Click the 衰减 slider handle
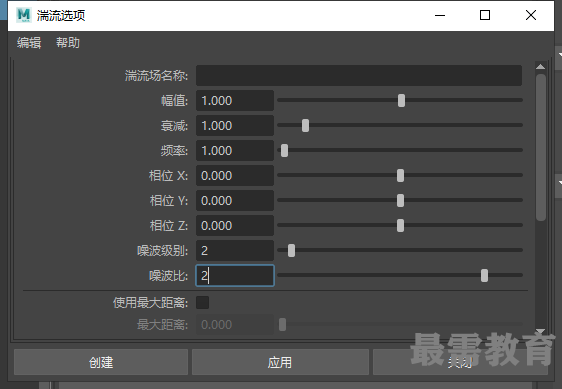Image resolution: width=562 pixels, height=389 pixels. pyautogui.click(x=305, y=125)
